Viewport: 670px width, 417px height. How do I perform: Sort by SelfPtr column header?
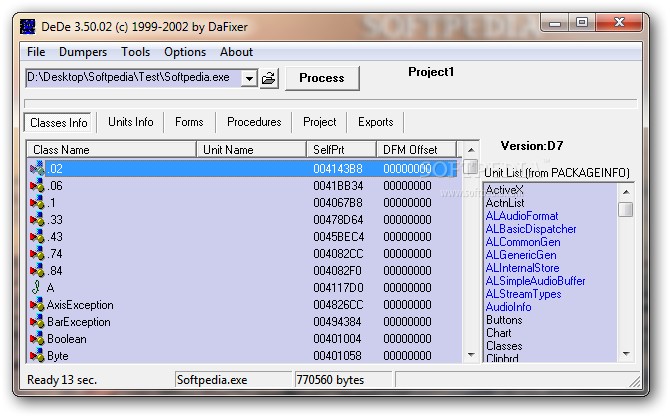pos(341,150)
